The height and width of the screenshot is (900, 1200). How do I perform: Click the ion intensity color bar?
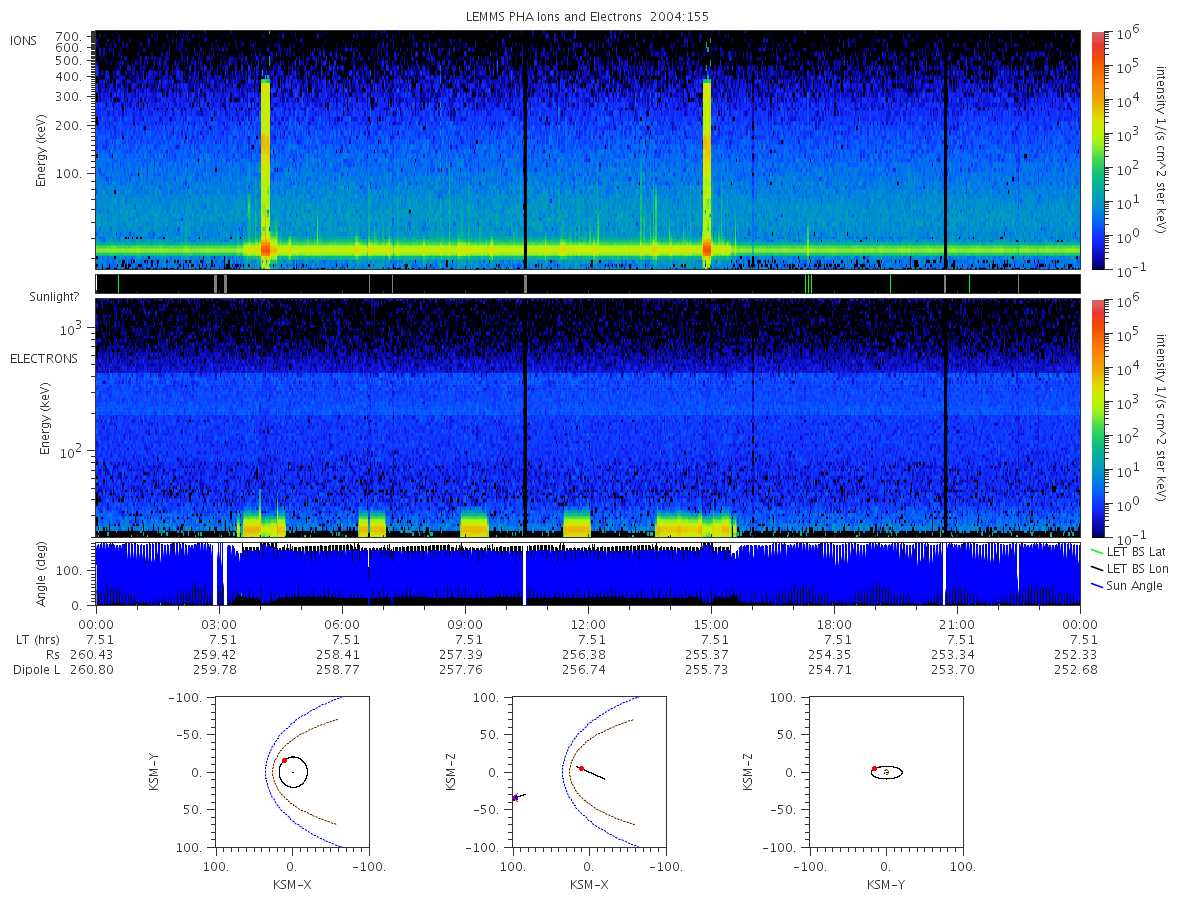(1097, 150)
